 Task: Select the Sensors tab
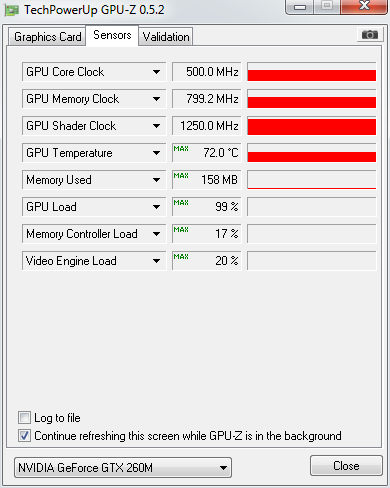coord(112,35)
